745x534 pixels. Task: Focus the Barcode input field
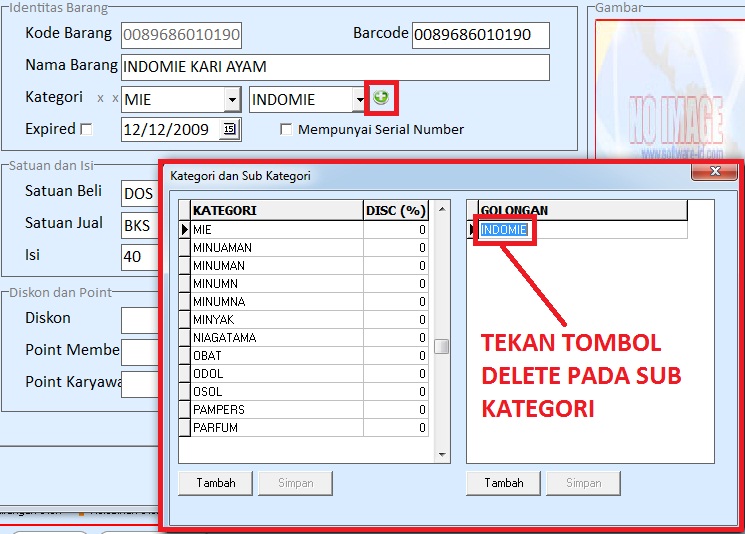(x=481, y=35)
